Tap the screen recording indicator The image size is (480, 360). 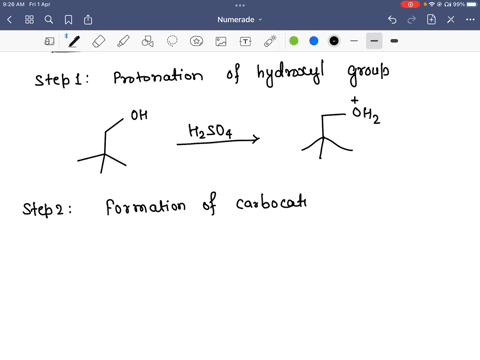pyautogui.click(x=410, y=4)
